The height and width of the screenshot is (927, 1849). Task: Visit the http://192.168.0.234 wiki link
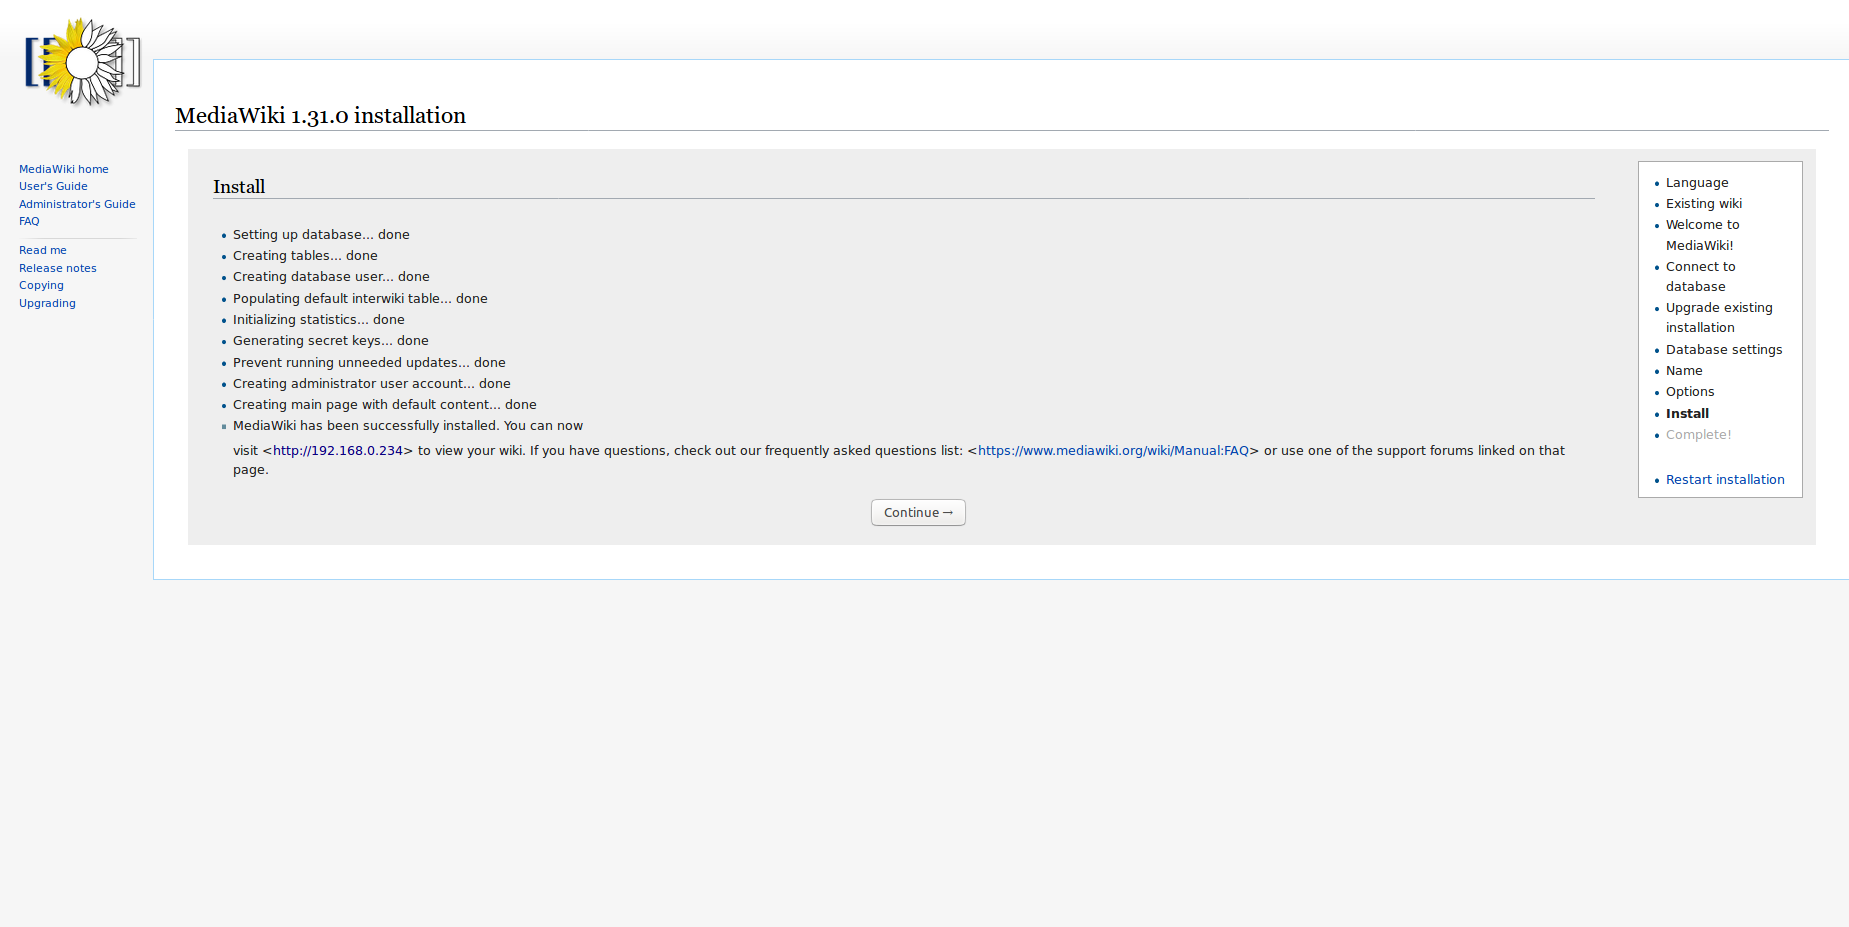click(338, 451)
